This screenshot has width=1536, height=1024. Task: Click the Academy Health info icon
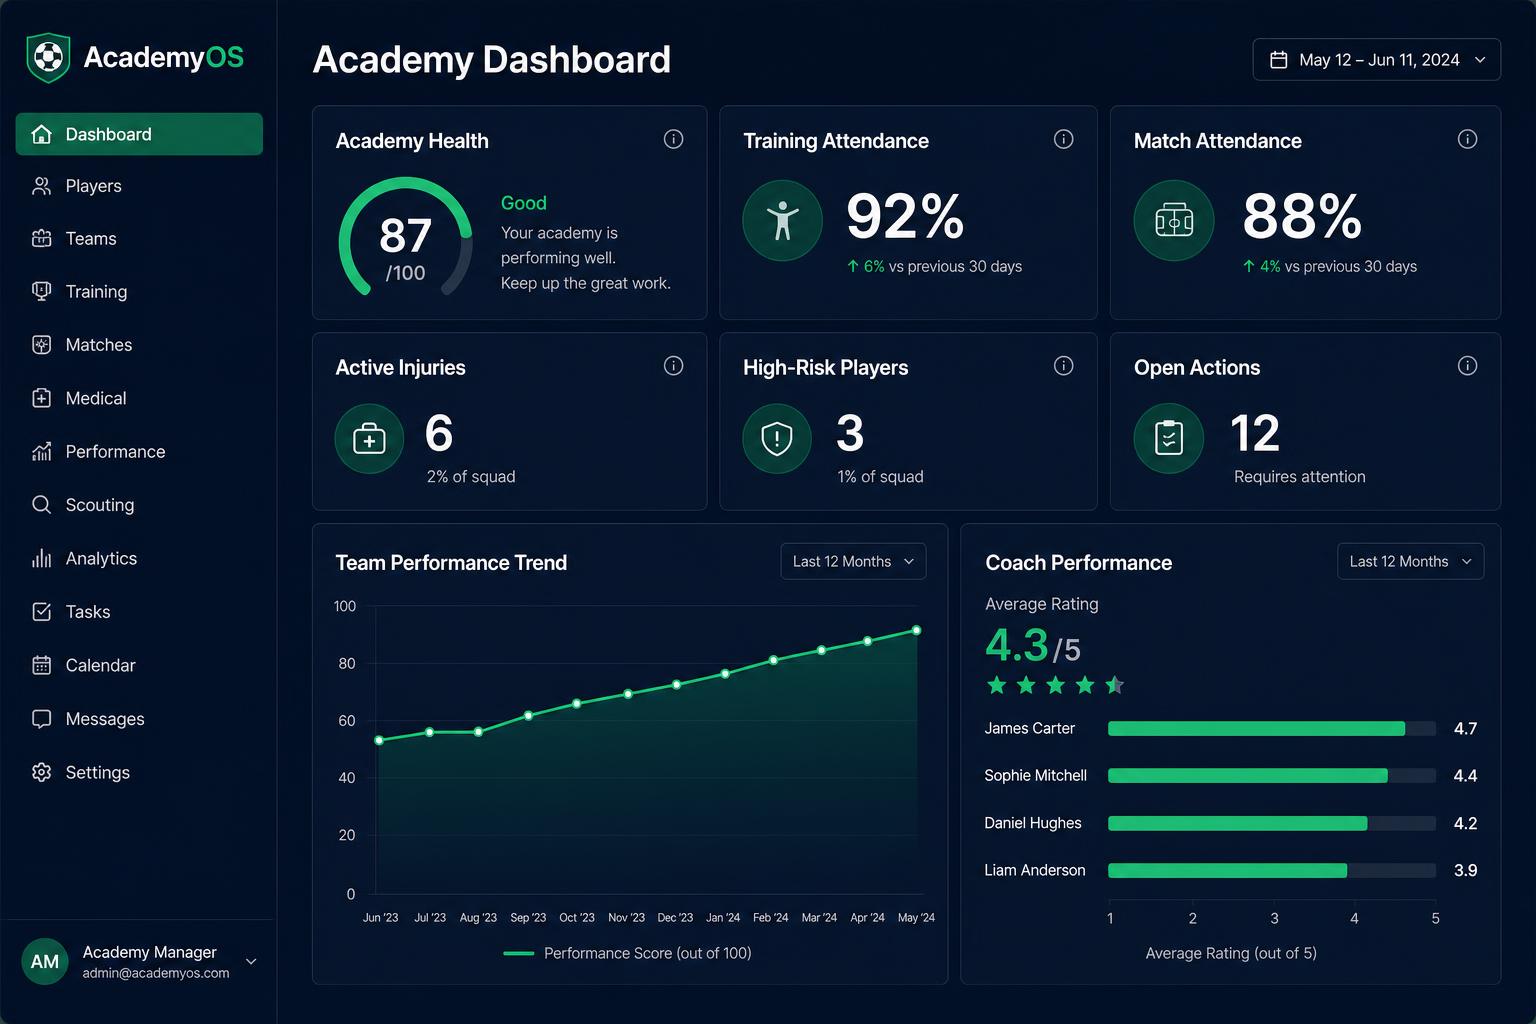click(x=674, y=139)
